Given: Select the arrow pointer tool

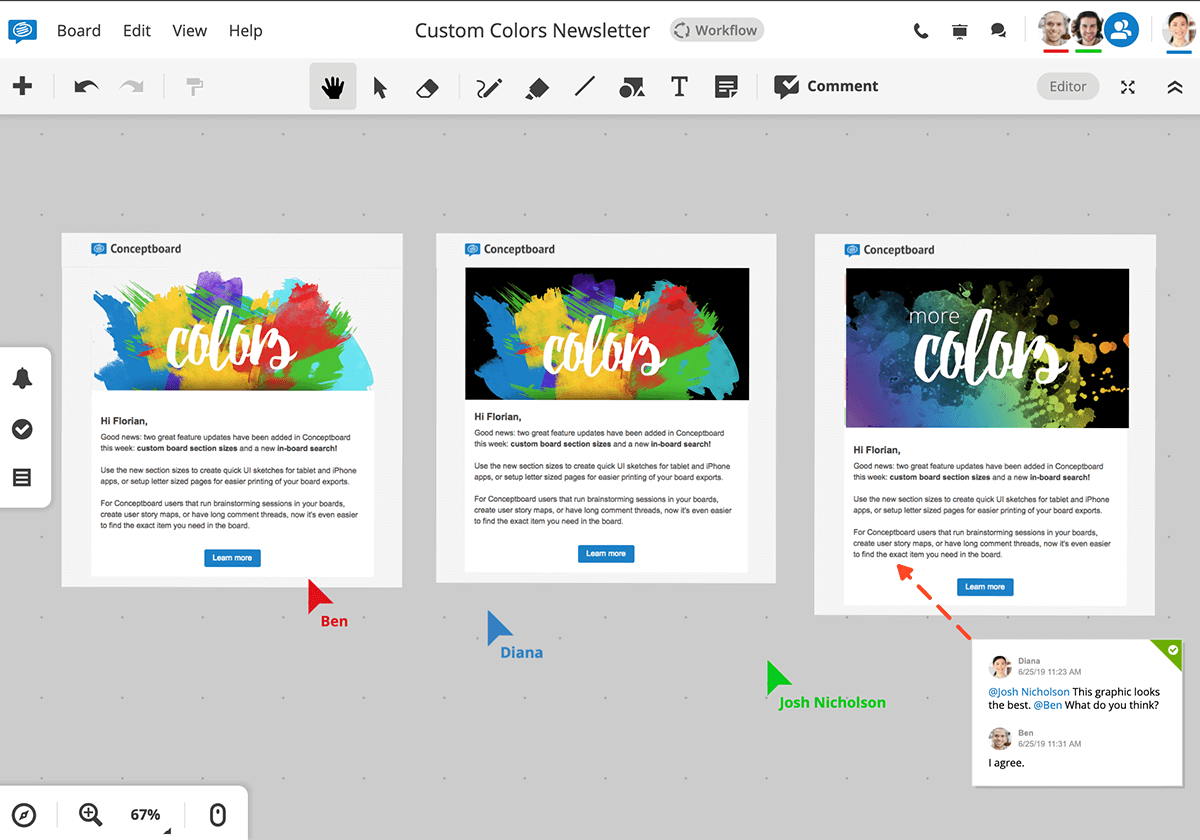Looking at the screenshot, I should (380, 87).
